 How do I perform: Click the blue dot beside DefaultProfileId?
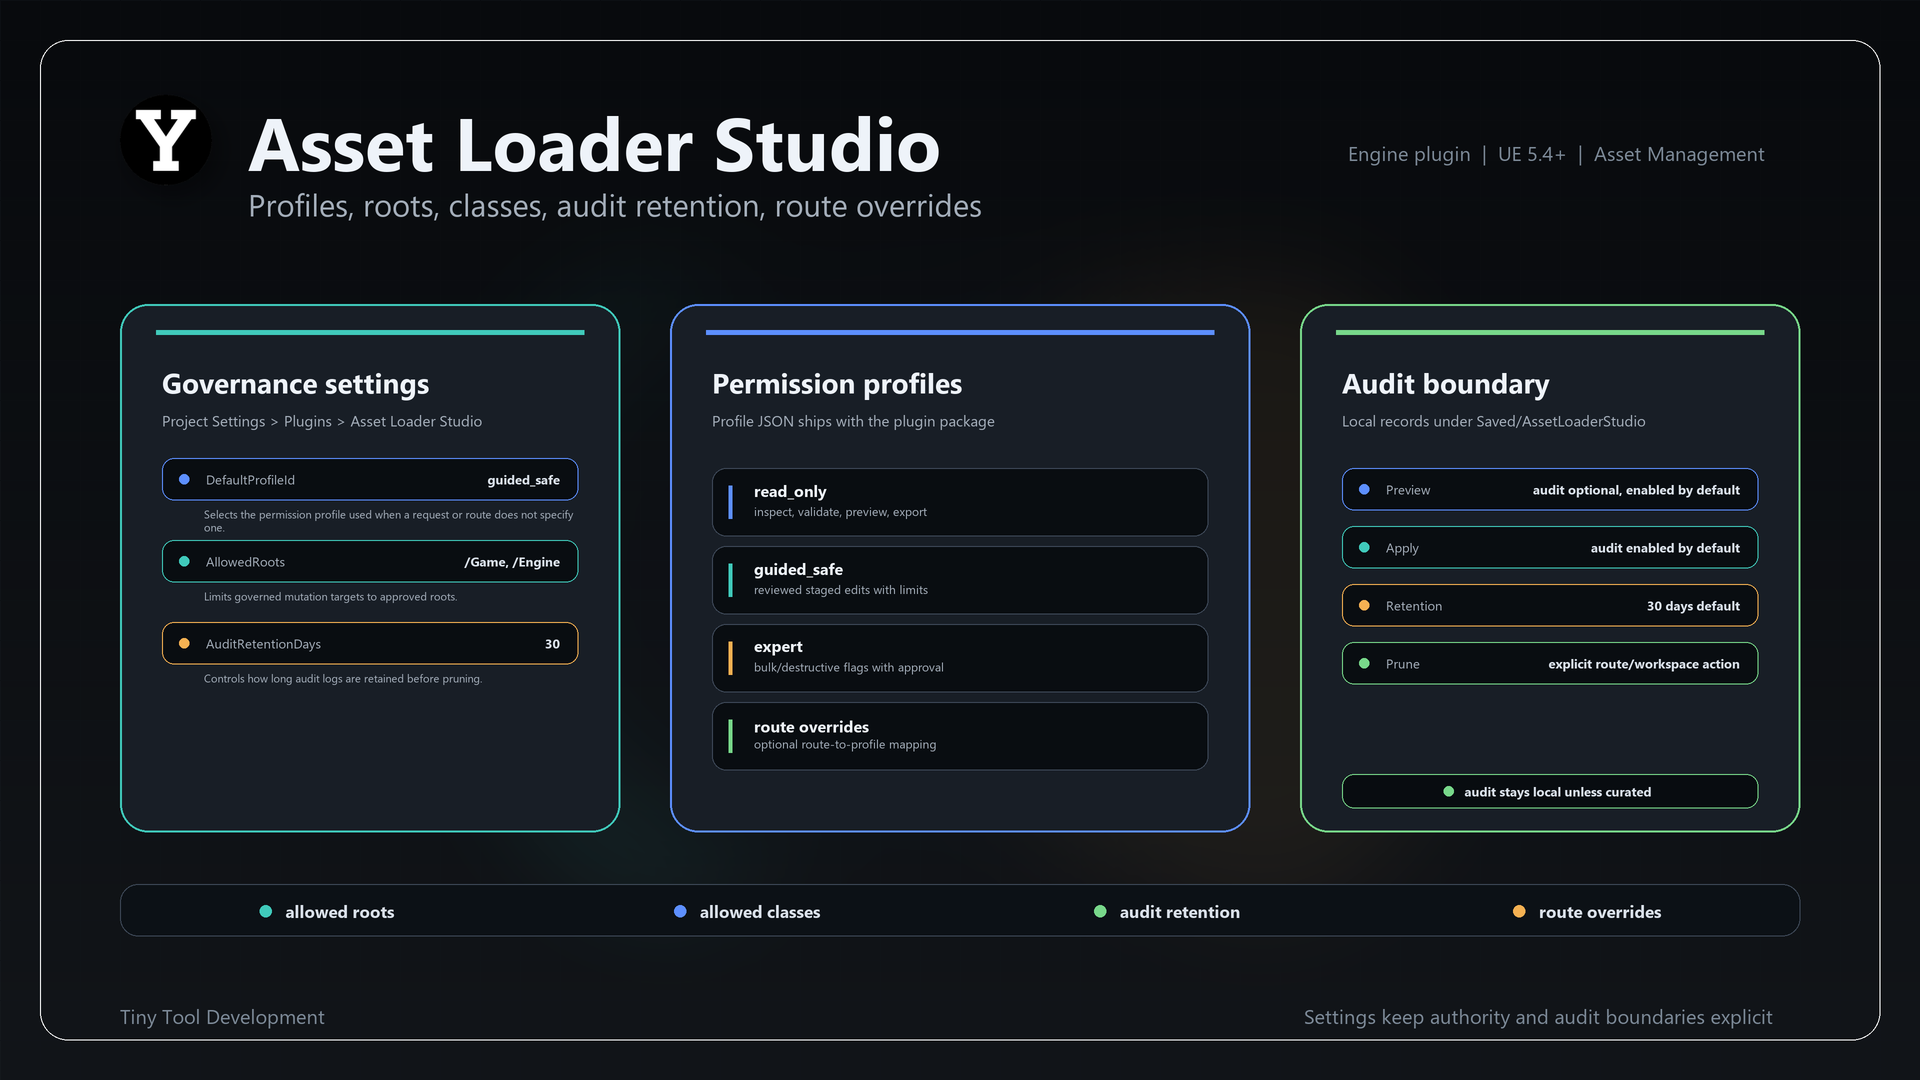point(184,480)
